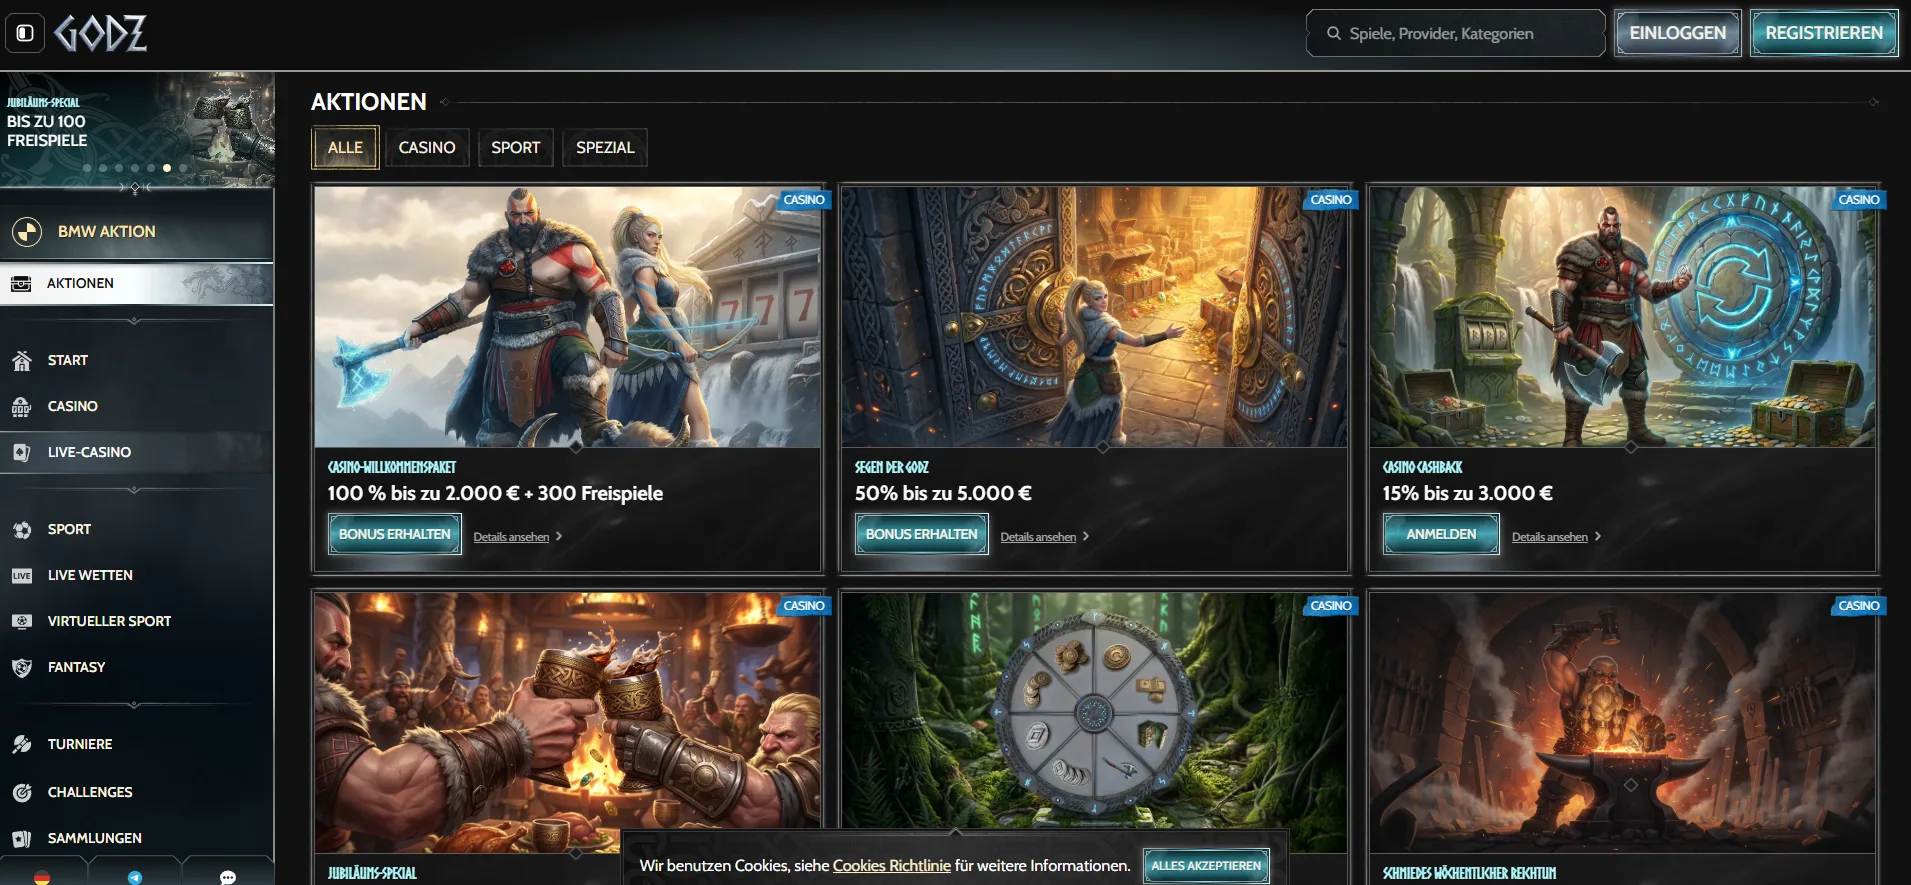Open the Casino-Willkommenspaket warrior image
Image resolution: width=1911 pixels, height=885 pixels.
[x=568, y=317]
